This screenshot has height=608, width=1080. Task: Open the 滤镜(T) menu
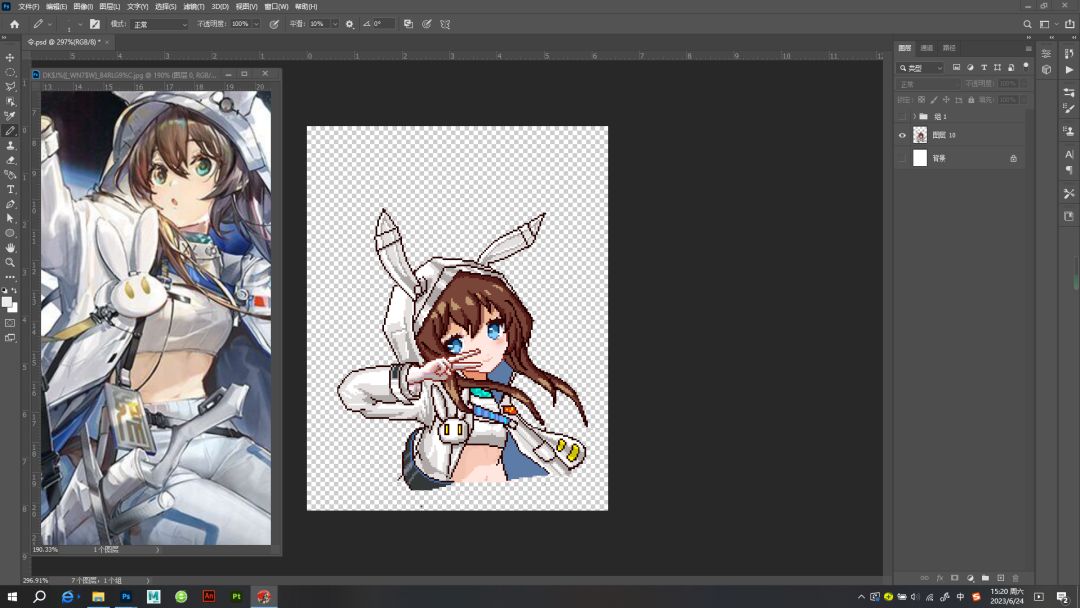tap(194, 7)
